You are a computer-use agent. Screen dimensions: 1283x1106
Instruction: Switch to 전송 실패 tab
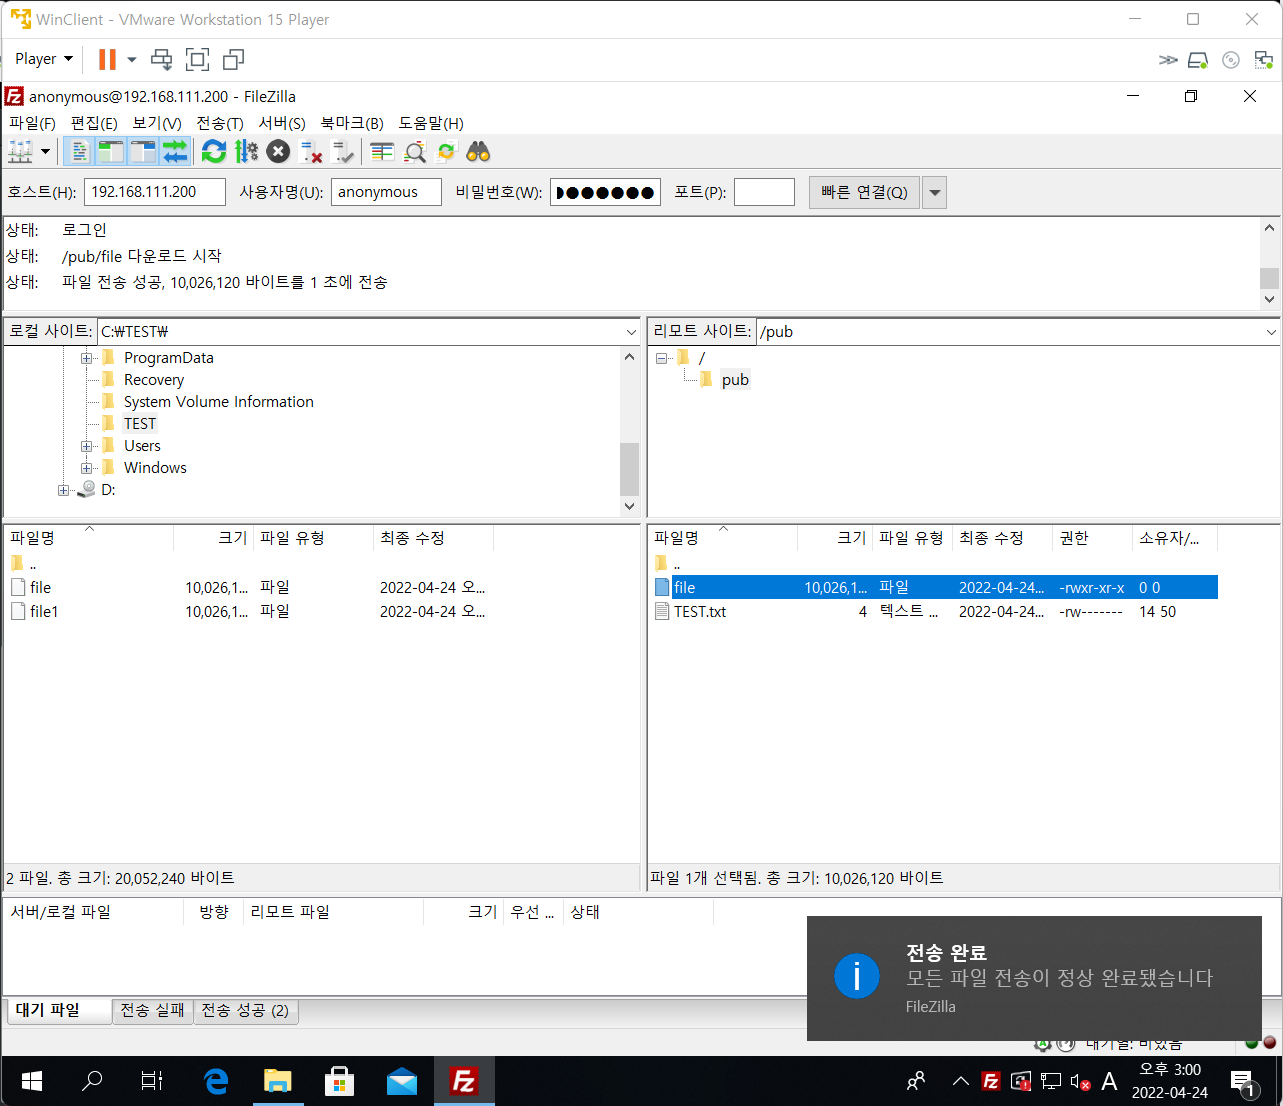click(x=152, y=1010)
